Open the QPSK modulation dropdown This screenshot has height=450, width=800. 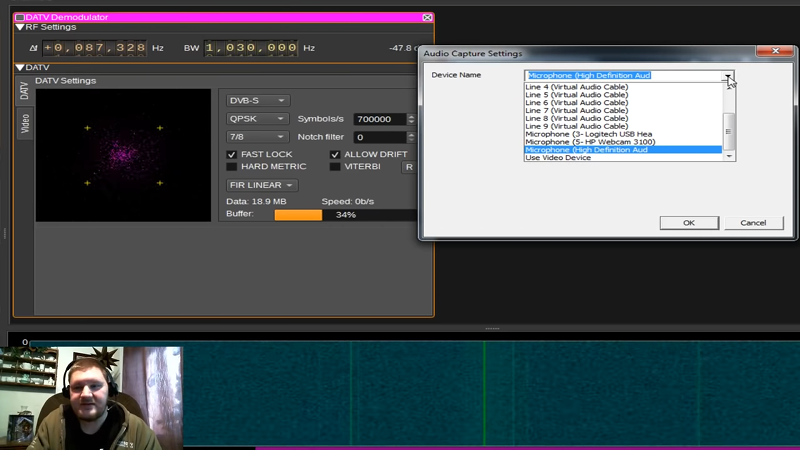pos(258,118)
